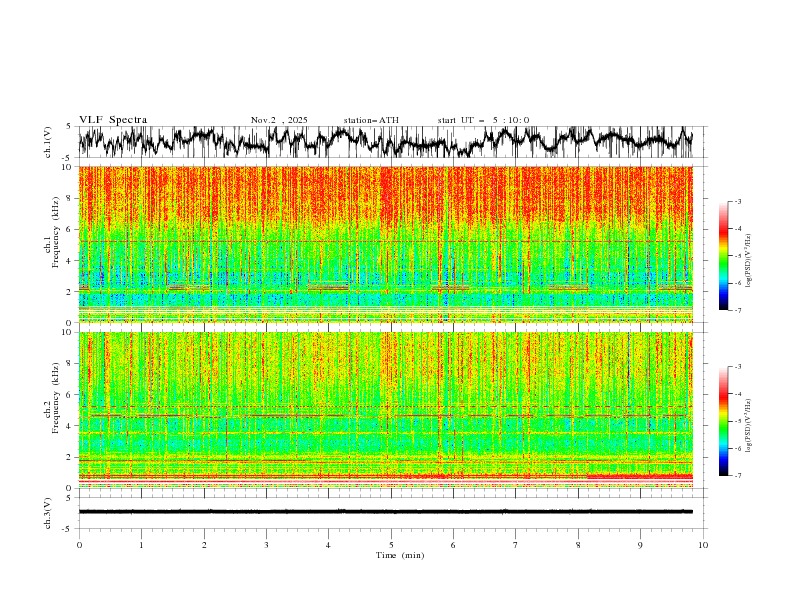Viewport: 792px width, 612px height.
Task: Click the 'start UT = 5 :10: 0' label
Action: point(483,120)
